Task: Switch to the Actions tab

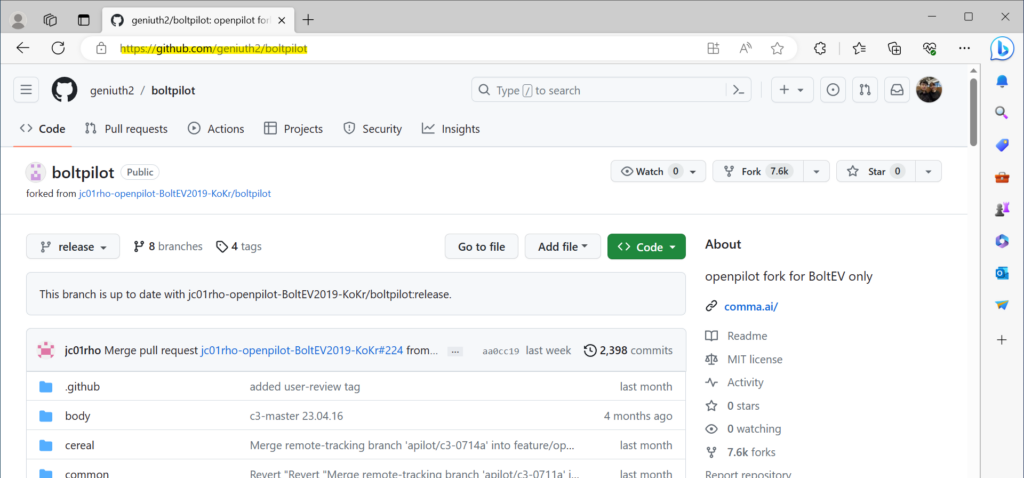Action: tap(216, 129)
